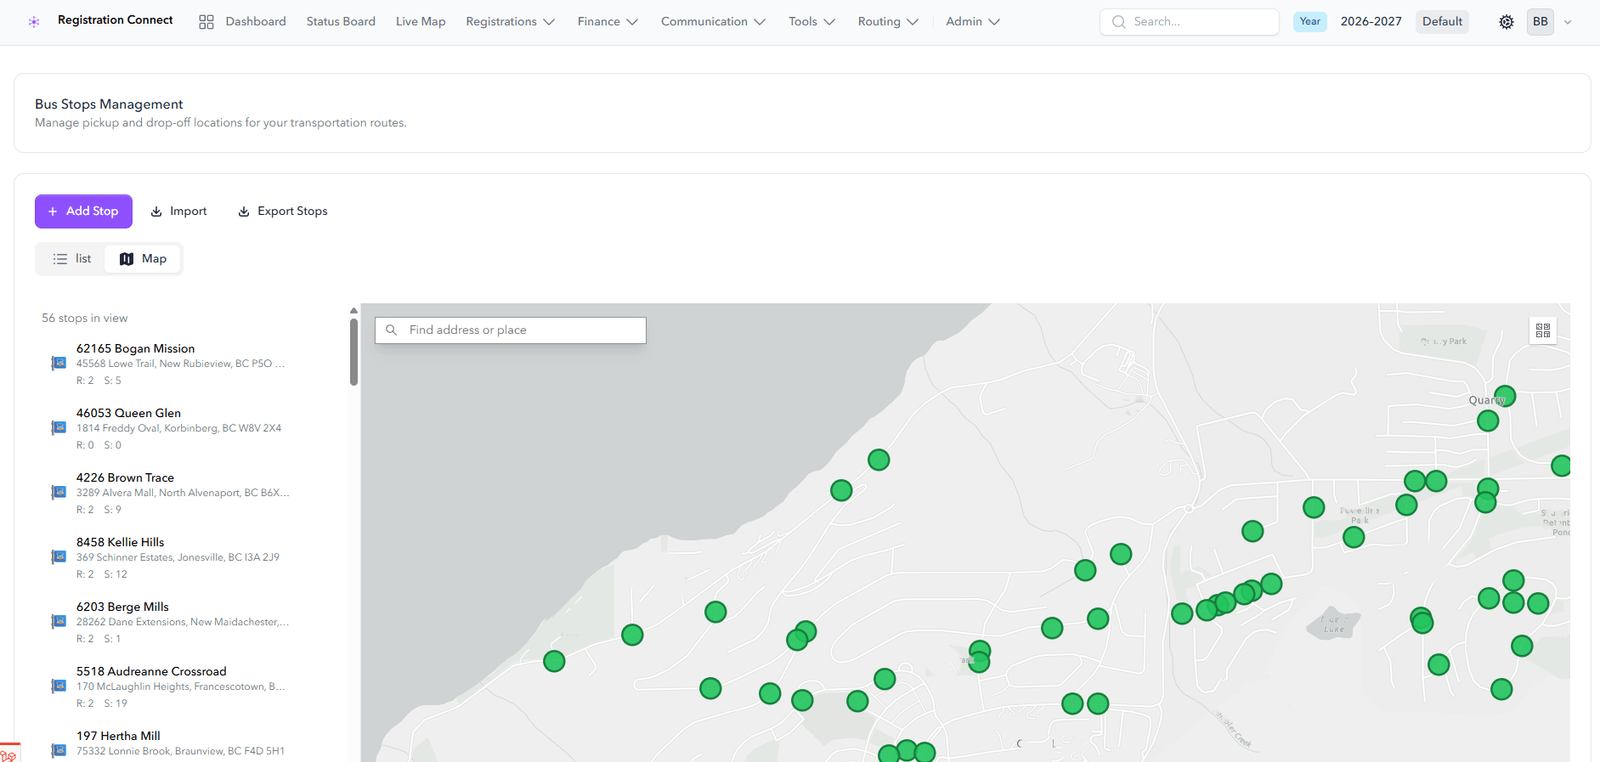Click address 1814 Freddy Oval, Korbinberg
Viewport: 1600px width, 762px height.
coord(179,428)
